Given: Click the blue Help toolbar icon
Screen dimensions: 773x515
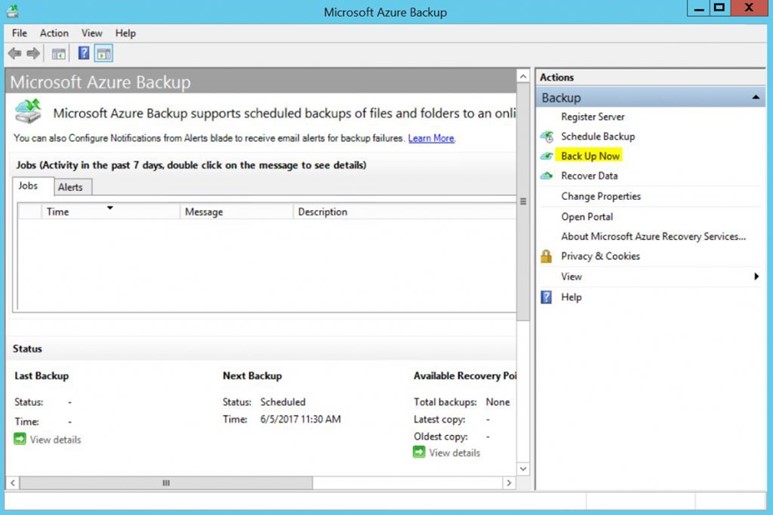Looking at the screenshot, I should point(84,53).
